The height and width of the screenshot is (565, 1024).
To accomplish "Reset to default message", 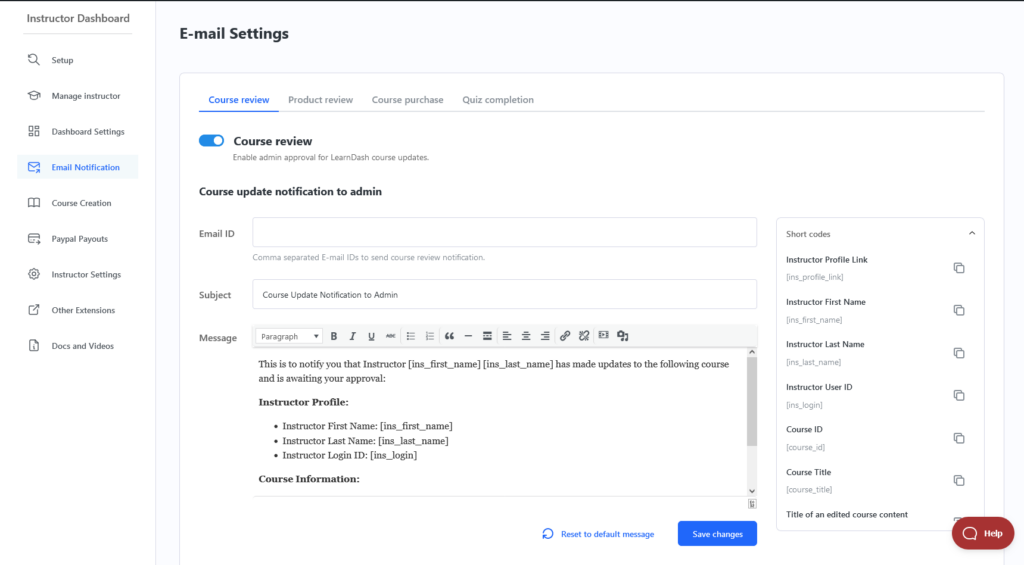I will pos(598,534).
